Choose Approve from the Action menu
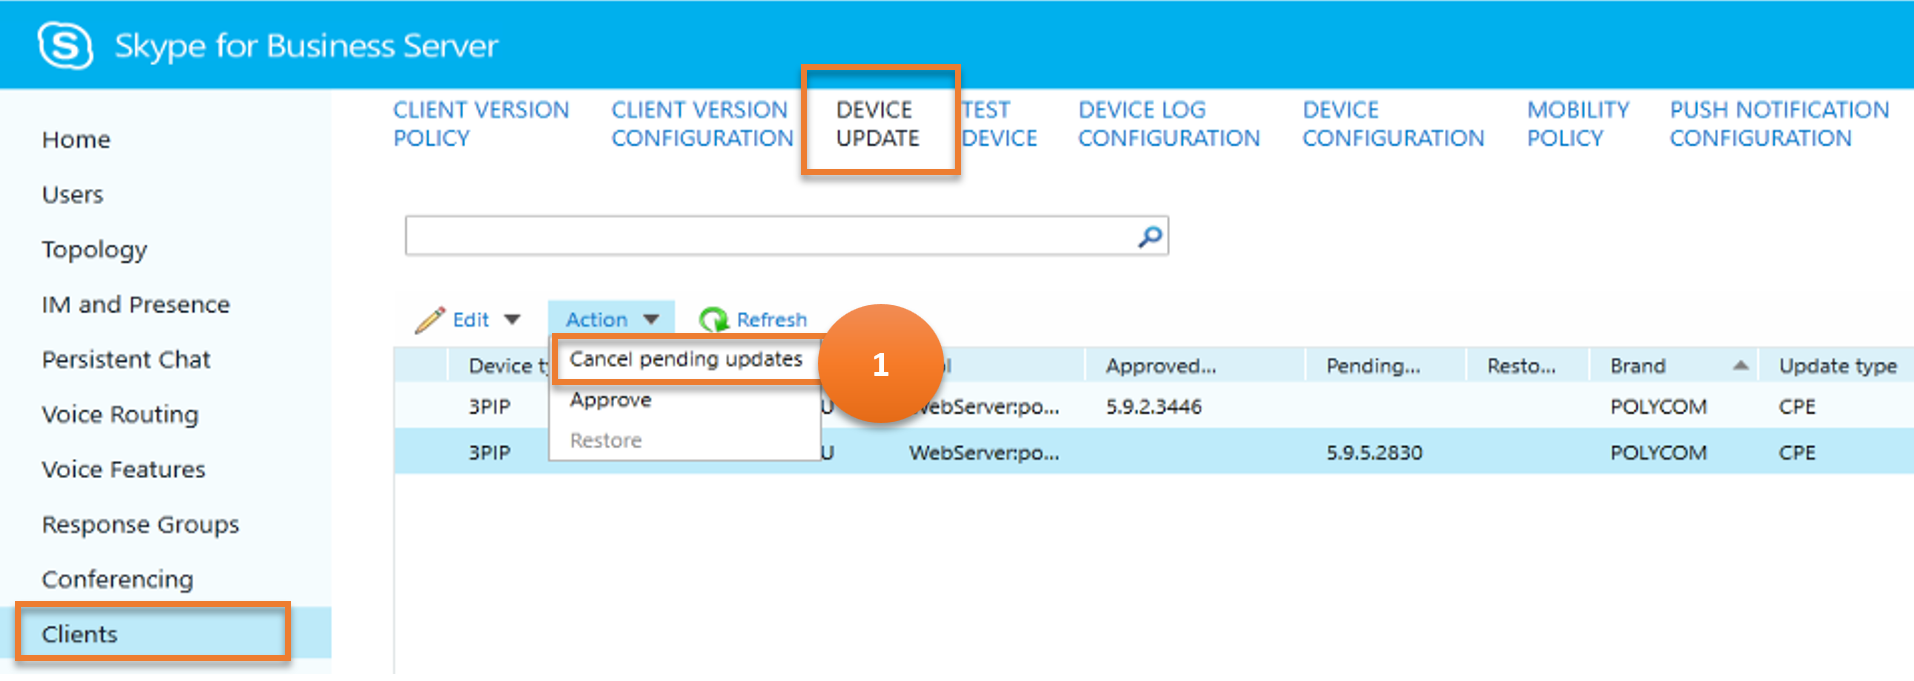Image resolution: width=1914 pixels, height=681 pixels. pyautogui.click(x=611, y=400)
